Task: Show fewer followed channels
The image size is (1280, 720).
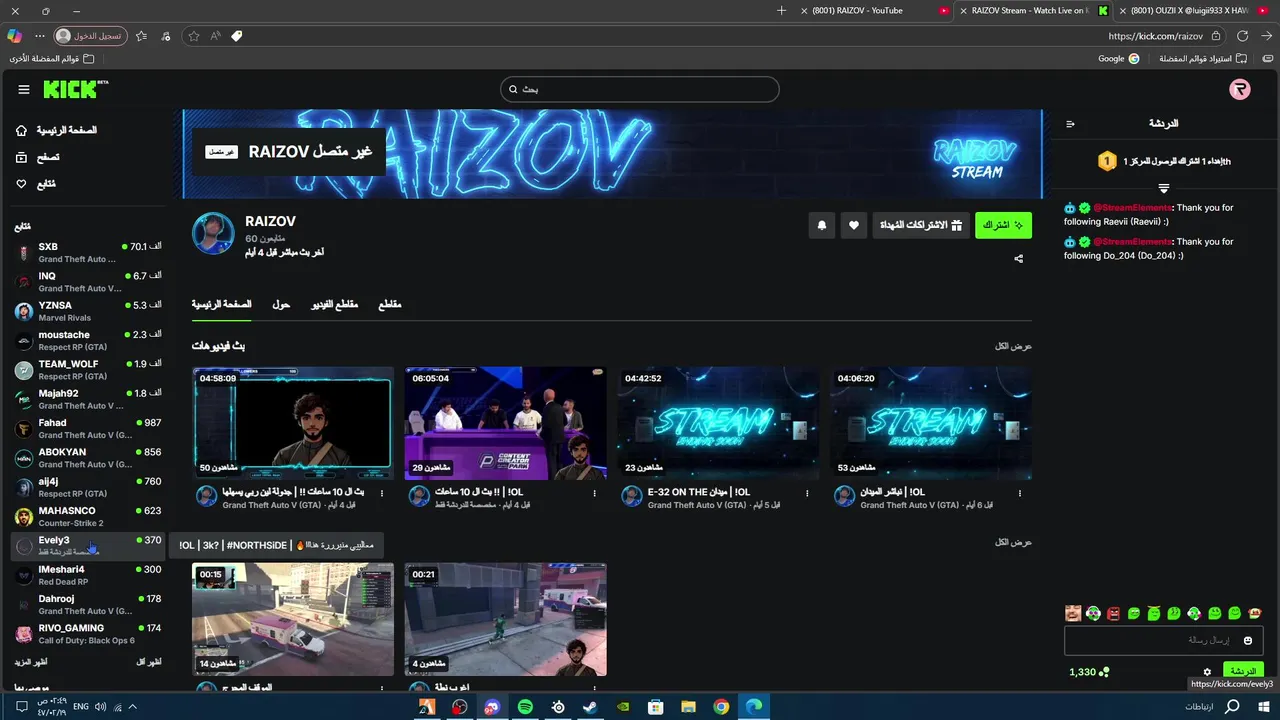Action: point(149,662)
